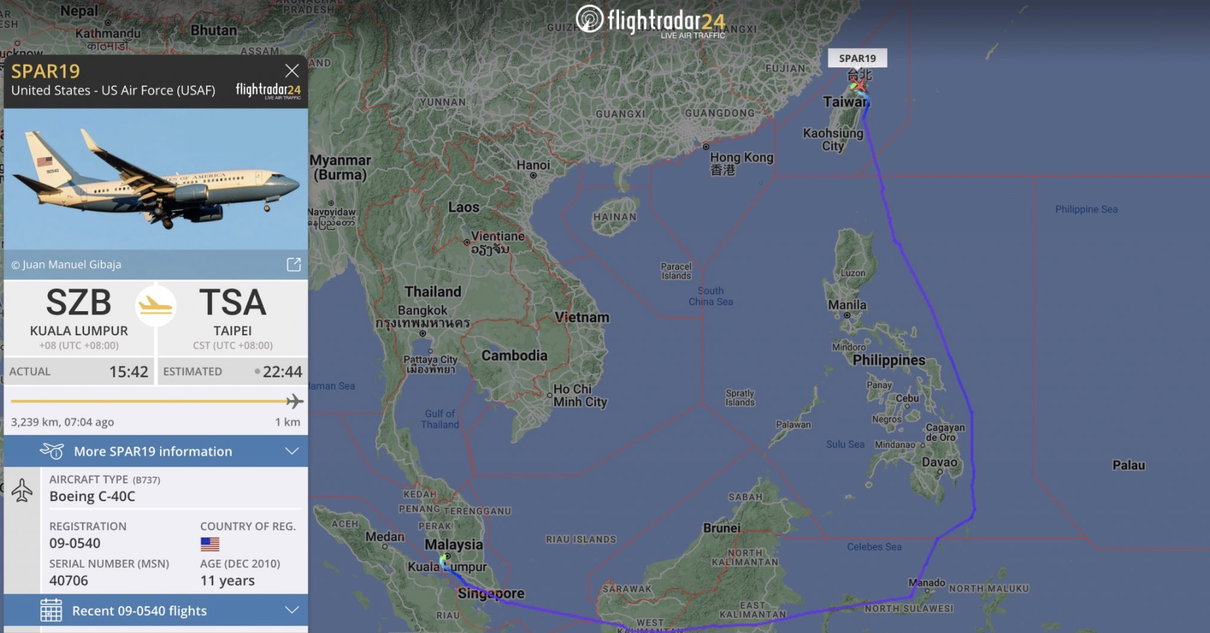
Task: Click the aircraft info icon beside More SPAR19
Action: [52, 451]
